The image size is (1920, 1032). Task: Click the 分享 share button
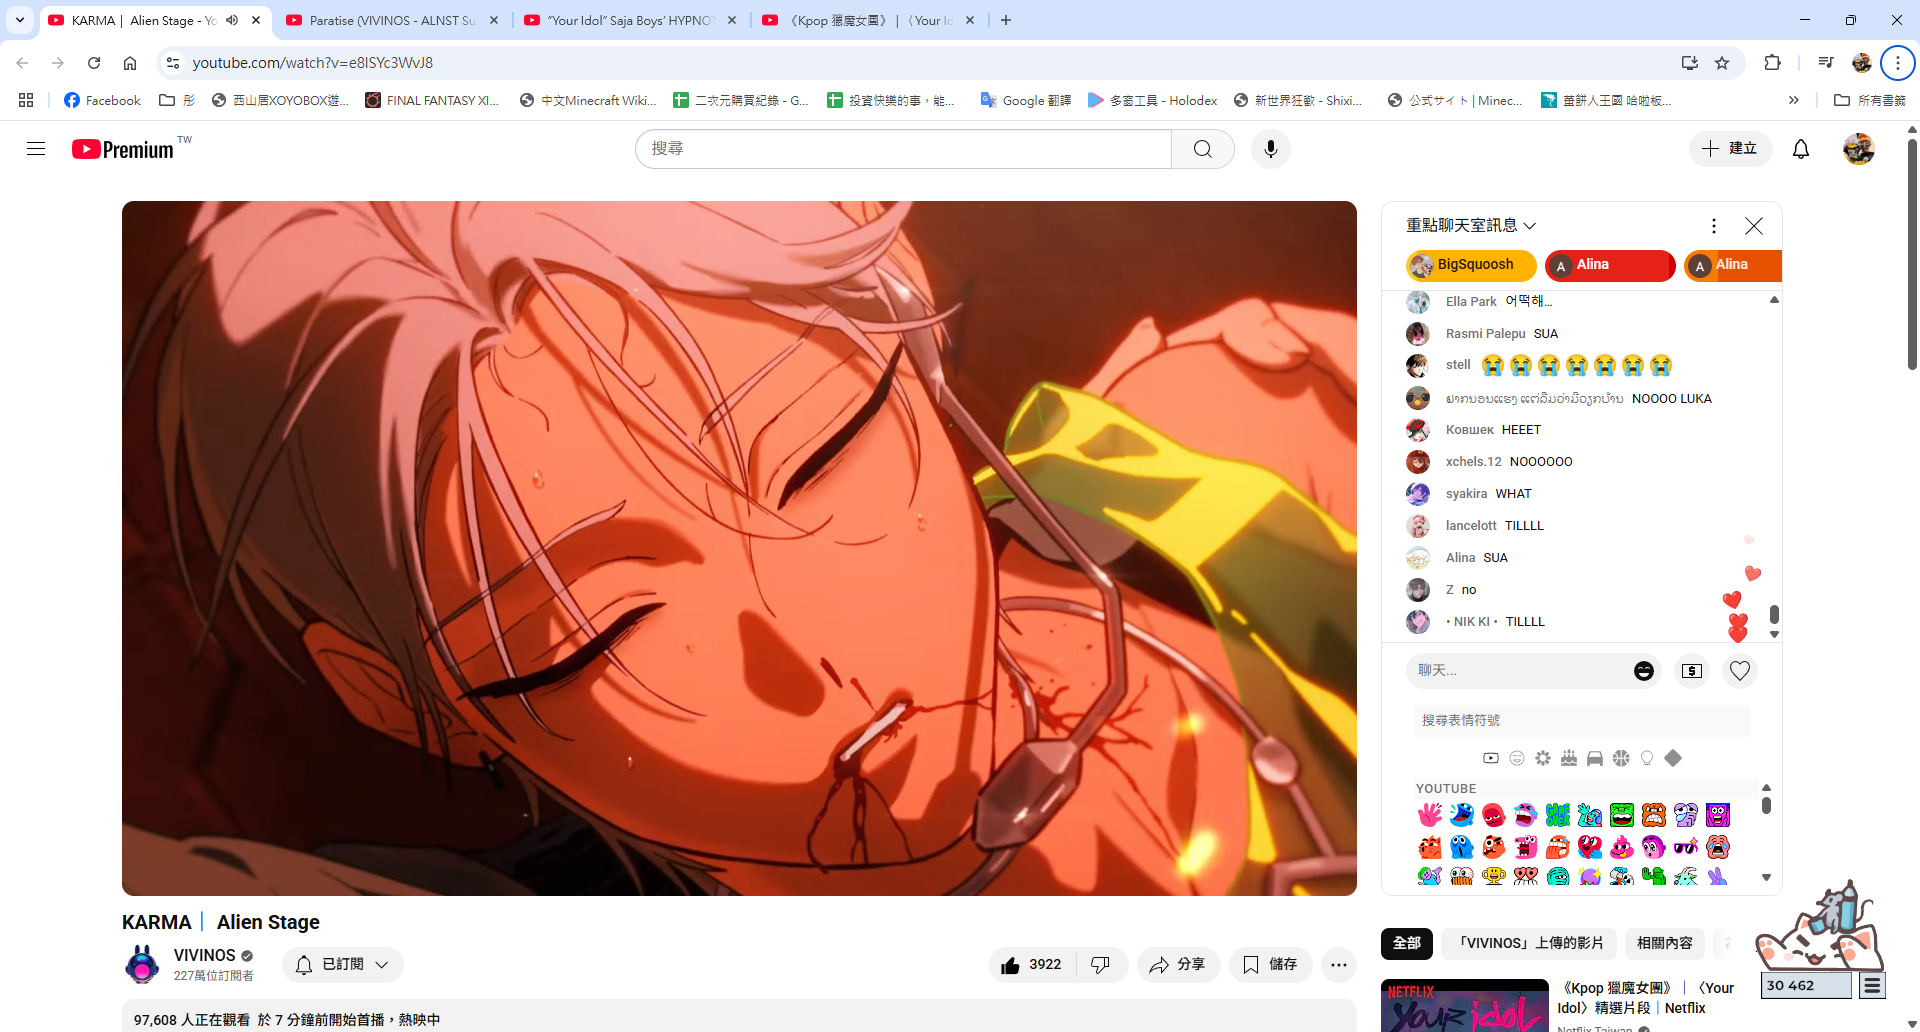click(1178, 965)
